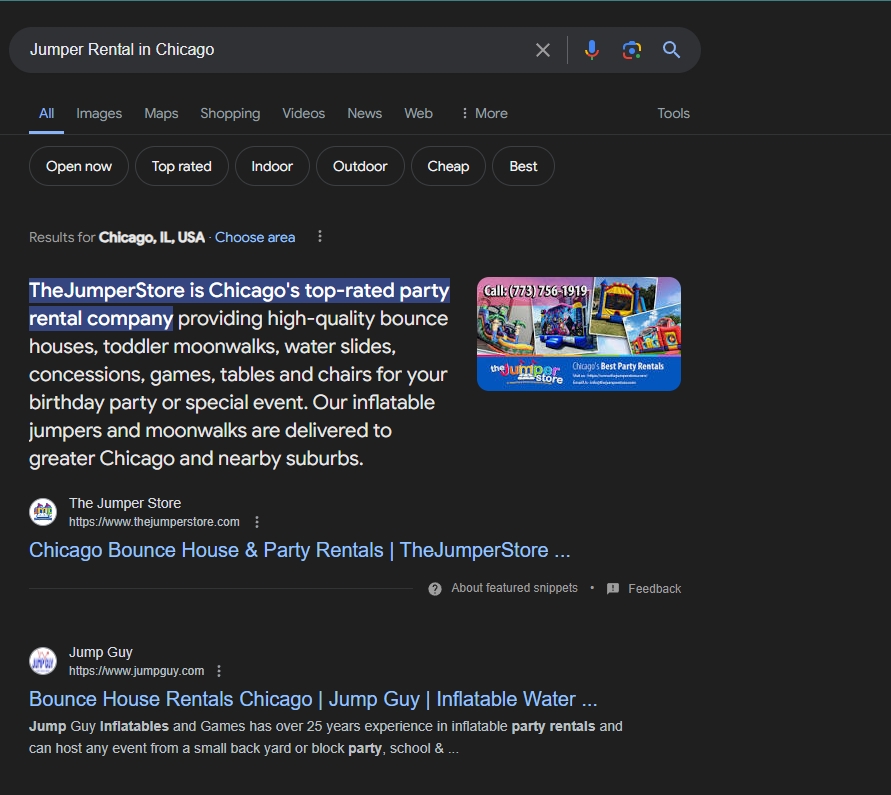Image resolution: width=891 pixels, height=795 pixels.
Task: Click the highlighted snippet text about TheJumperStore
Action: (239, 304)
